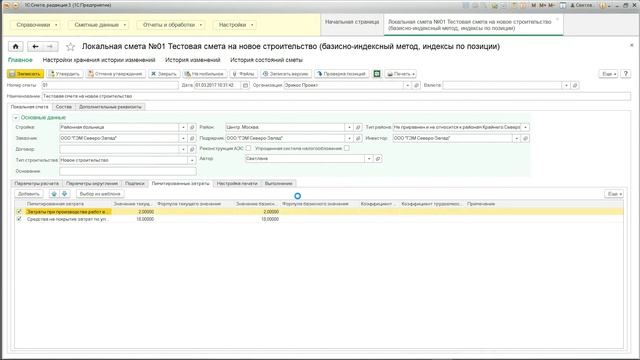Image resolution: width=640 pixels, height=360 pixels.
Task: Switch to the Дополнительные реквизиты tab
Action: pyautogui.click(x=110, y=107)
